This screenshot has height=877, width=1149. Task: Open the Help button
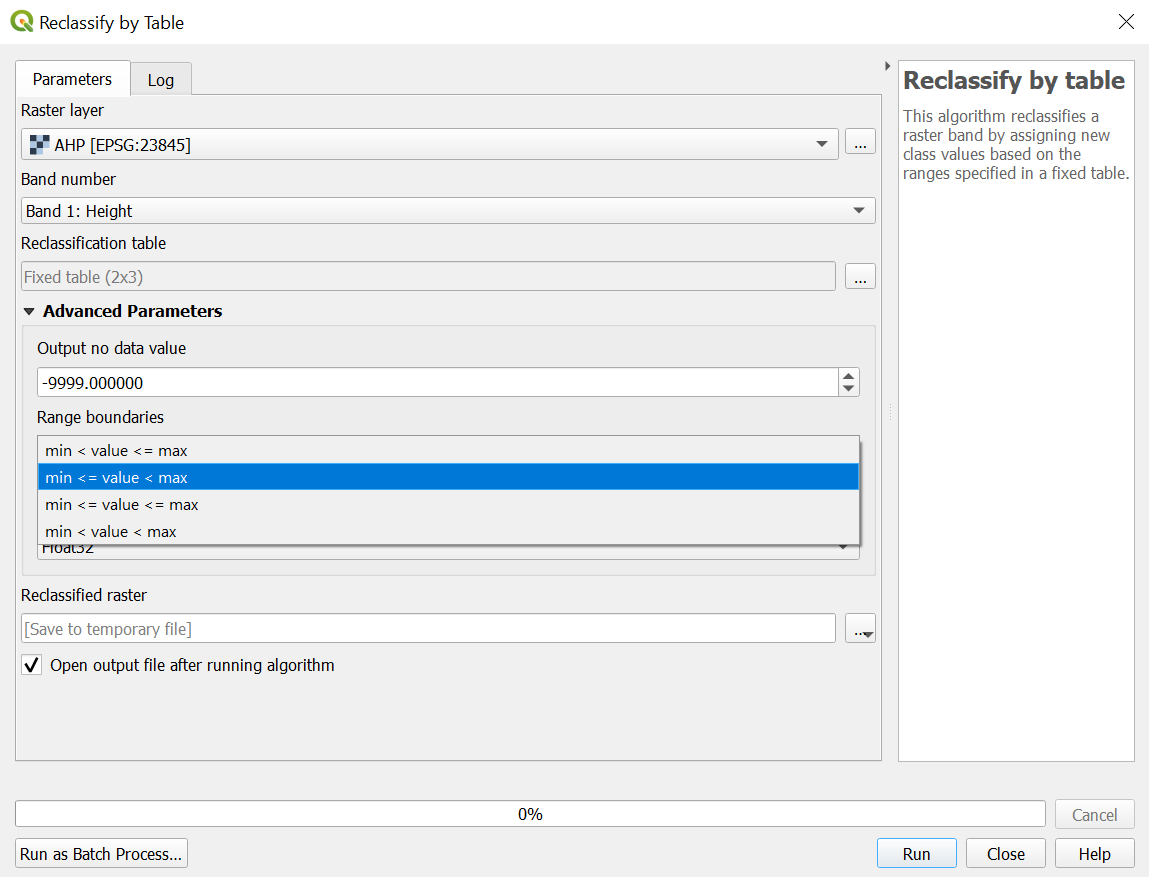(x=1094, y=854)
